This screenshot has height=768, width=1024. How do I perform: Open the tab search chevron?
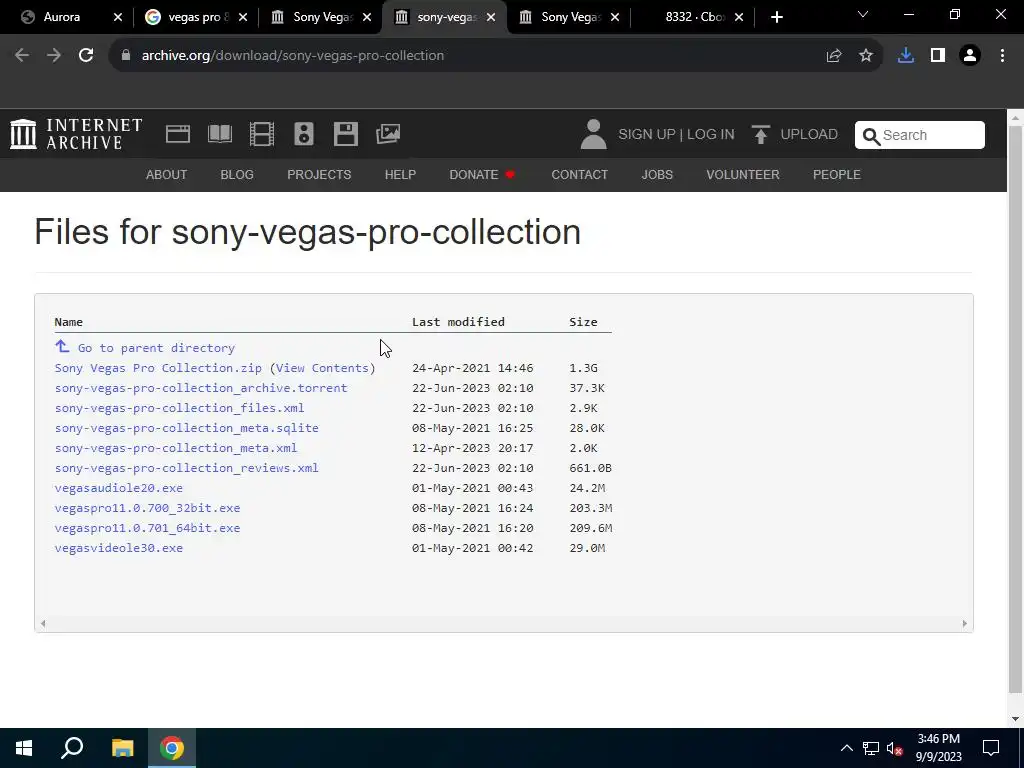coord(863,14)
